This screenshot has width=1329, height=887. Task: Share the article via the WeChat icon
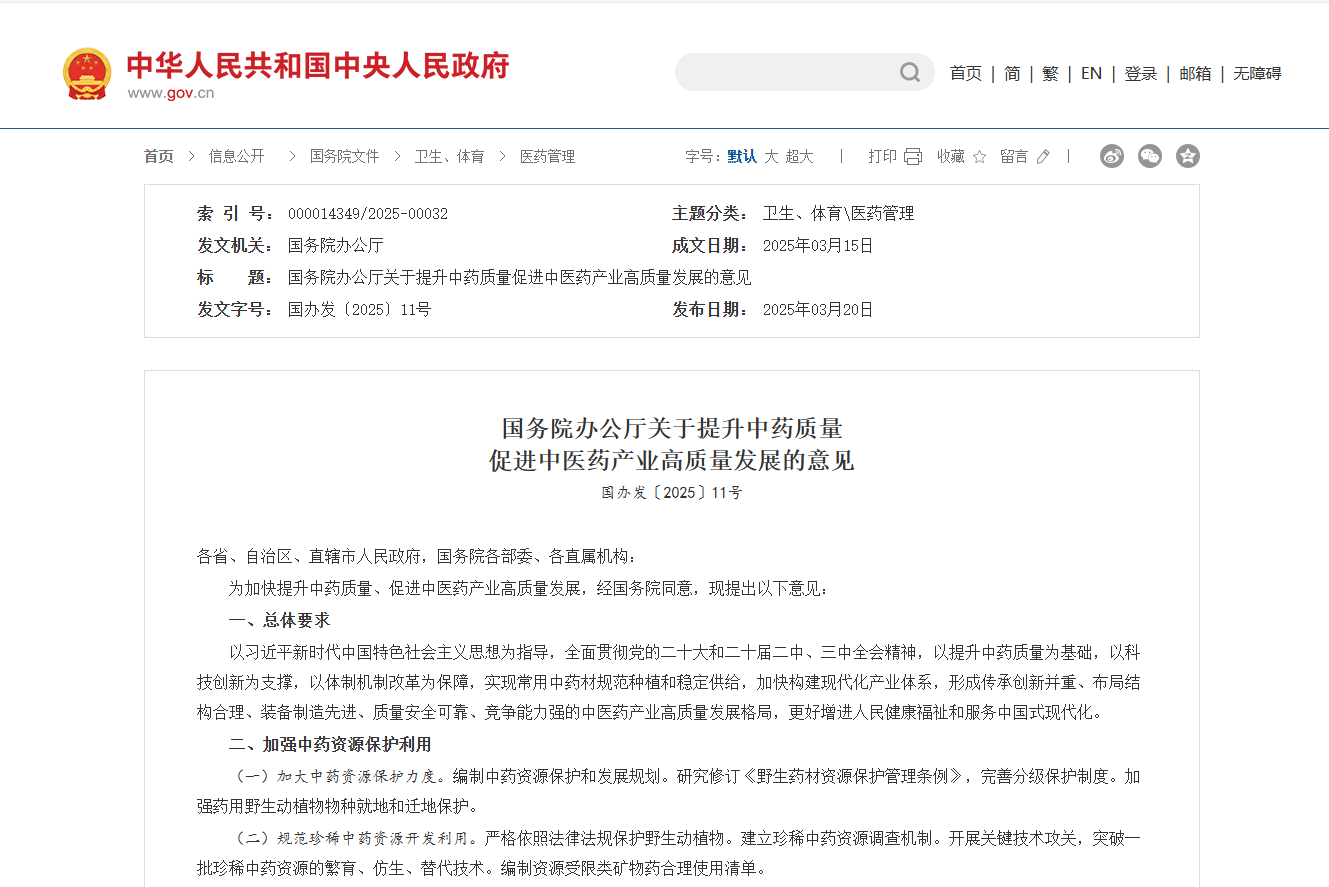click(x=1149, y=156)
